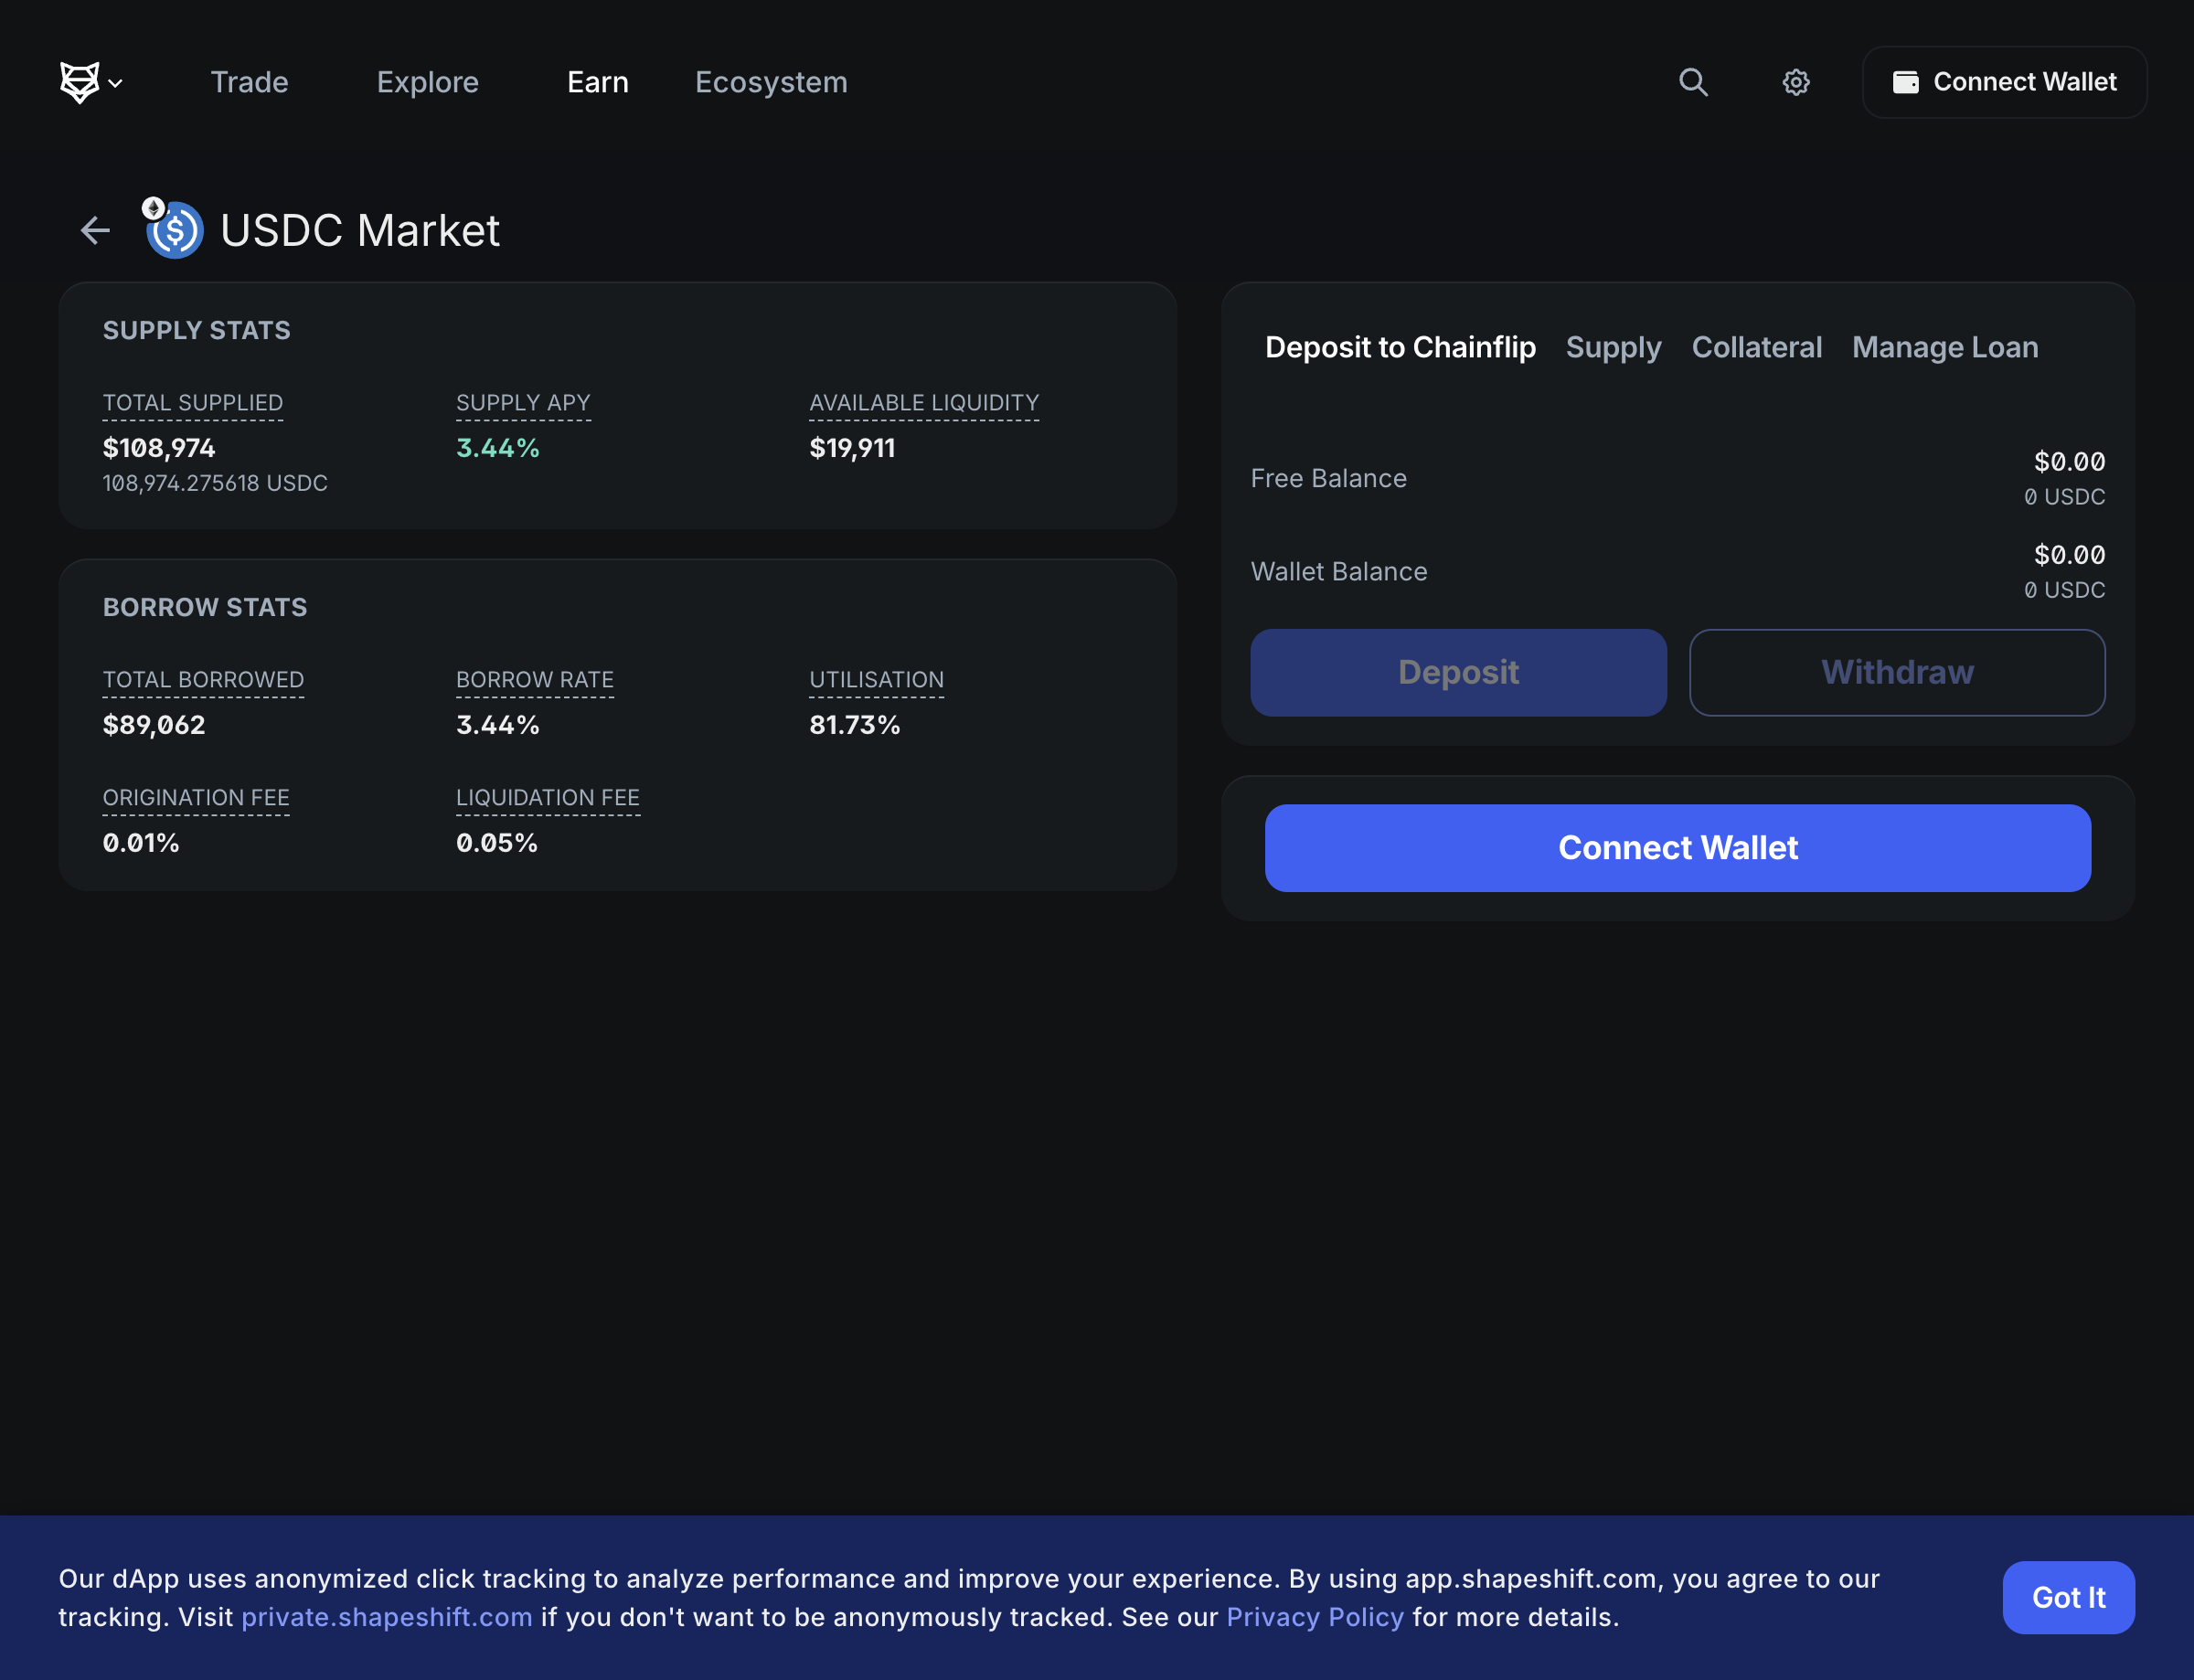Open the Ecosystem menu
2194x1680 pixels.
pyautogui.click(x=771, y=82)
